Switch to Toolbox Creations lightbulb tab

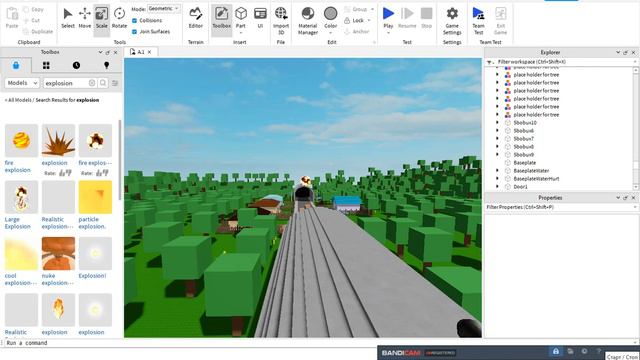(x=107, y=65)
